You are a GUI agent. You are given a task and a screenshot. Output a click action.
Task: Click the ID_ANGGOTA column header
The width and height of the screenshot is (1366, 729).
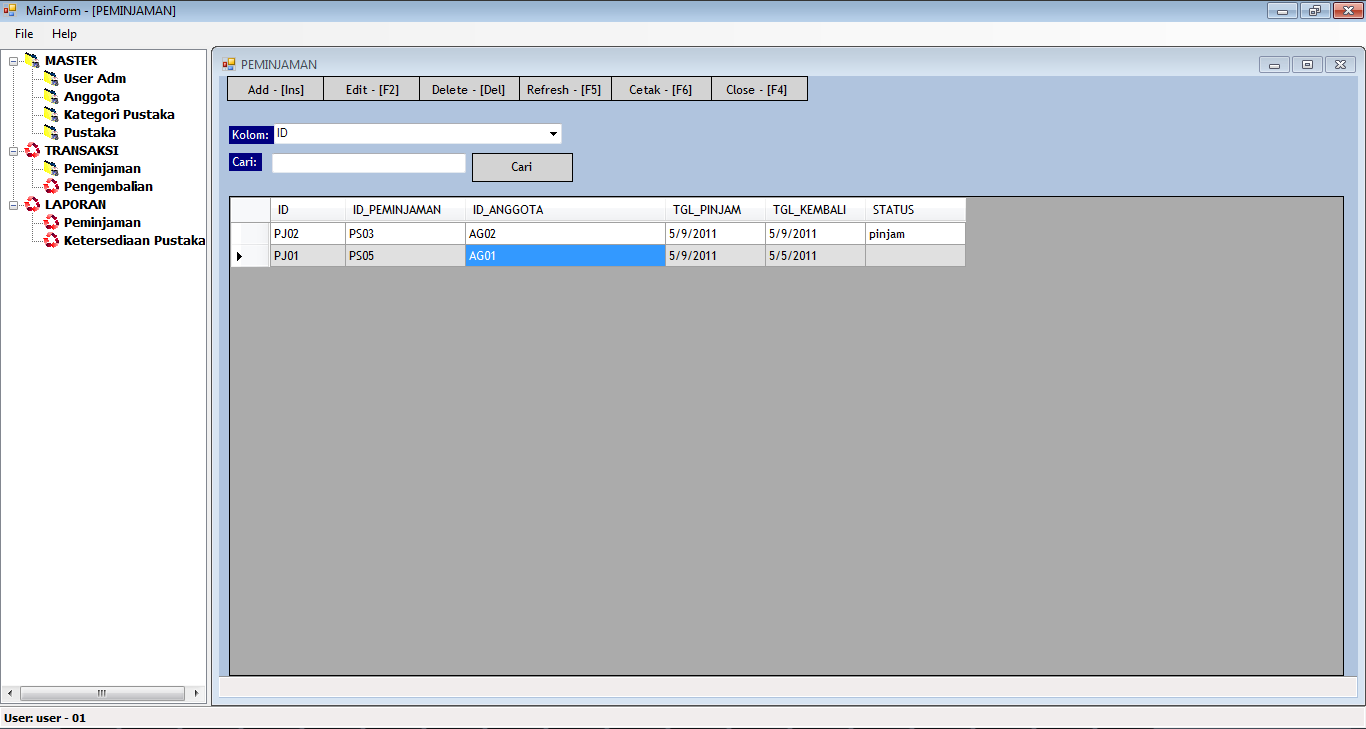tap(565, 210)
